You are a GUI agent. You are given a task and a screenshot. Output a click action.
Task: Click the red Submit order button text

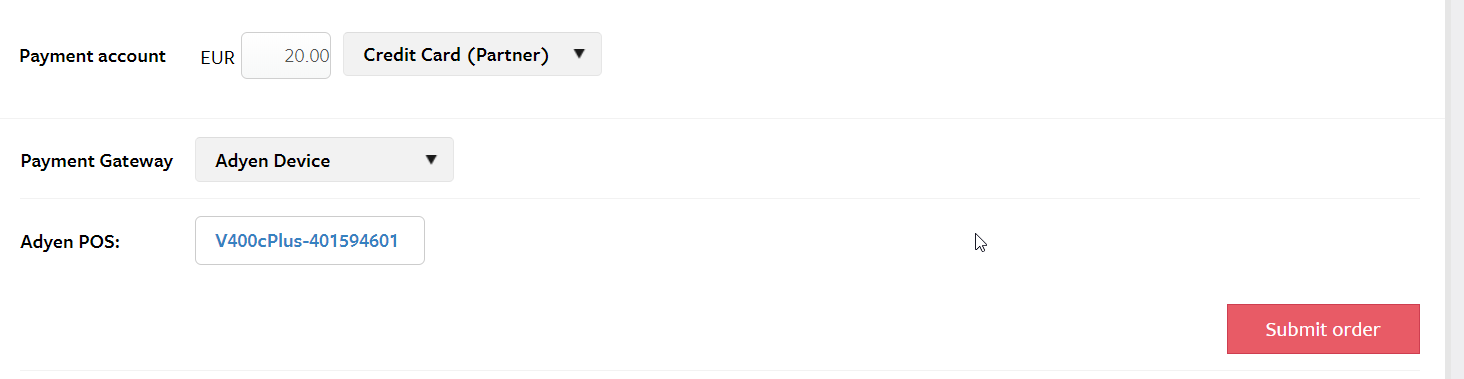1323,329
